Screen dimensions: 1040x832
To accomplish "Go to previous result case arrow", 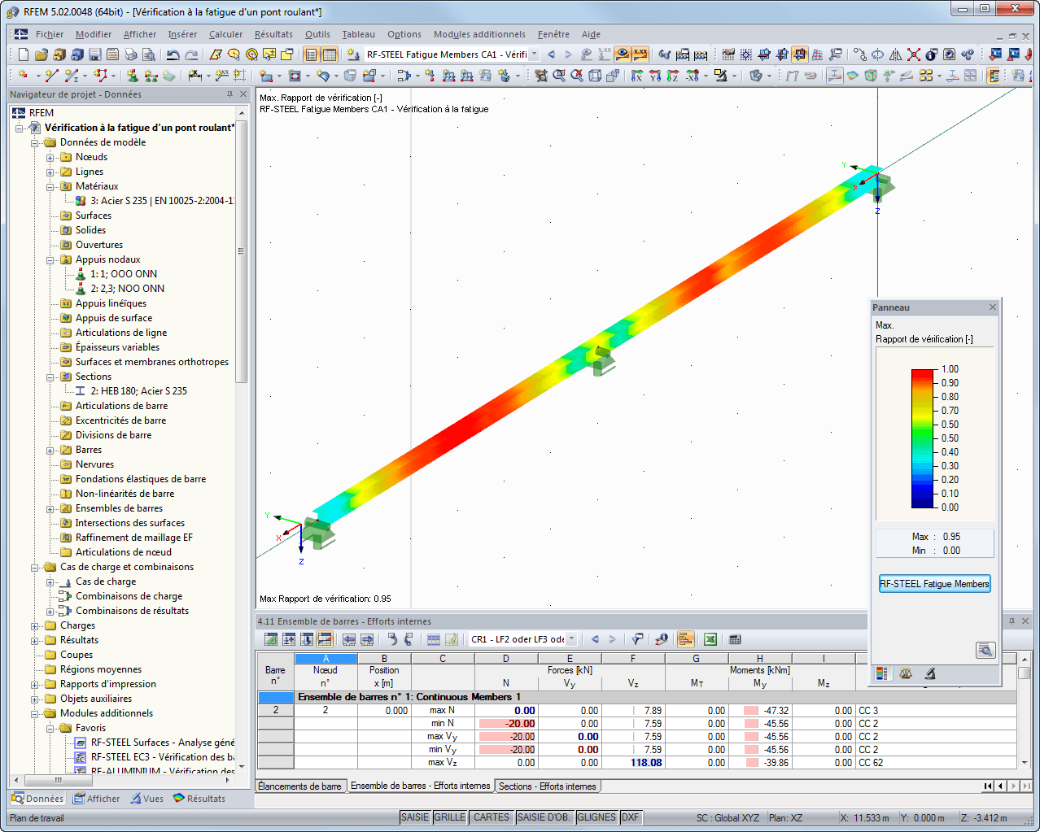I will coord(551,54).
